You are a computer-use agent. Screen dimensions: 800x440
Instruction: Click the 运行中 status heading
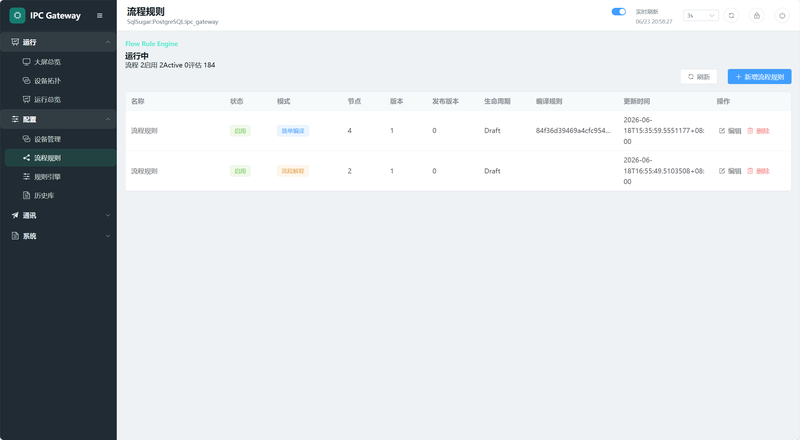[137, 56]
